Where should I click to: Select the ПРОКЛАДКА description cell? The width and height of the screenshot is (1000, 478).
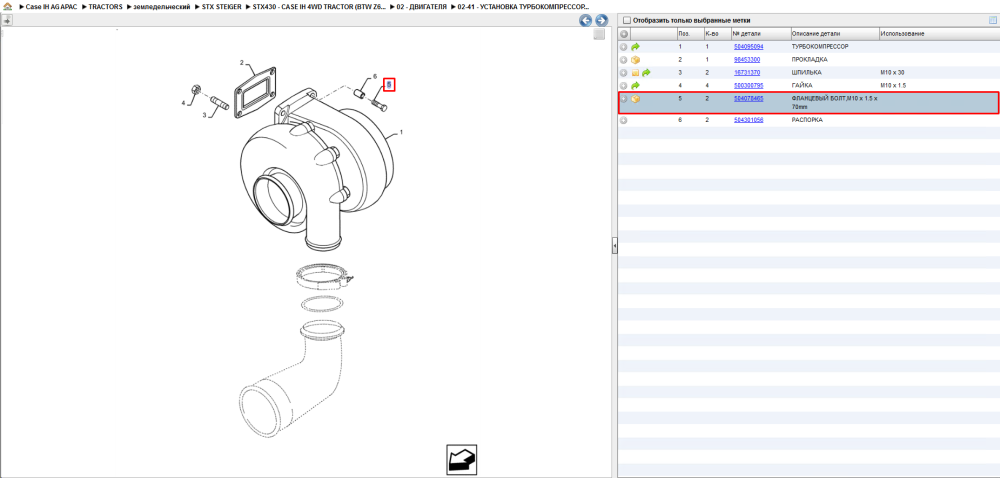coord(809,60)
